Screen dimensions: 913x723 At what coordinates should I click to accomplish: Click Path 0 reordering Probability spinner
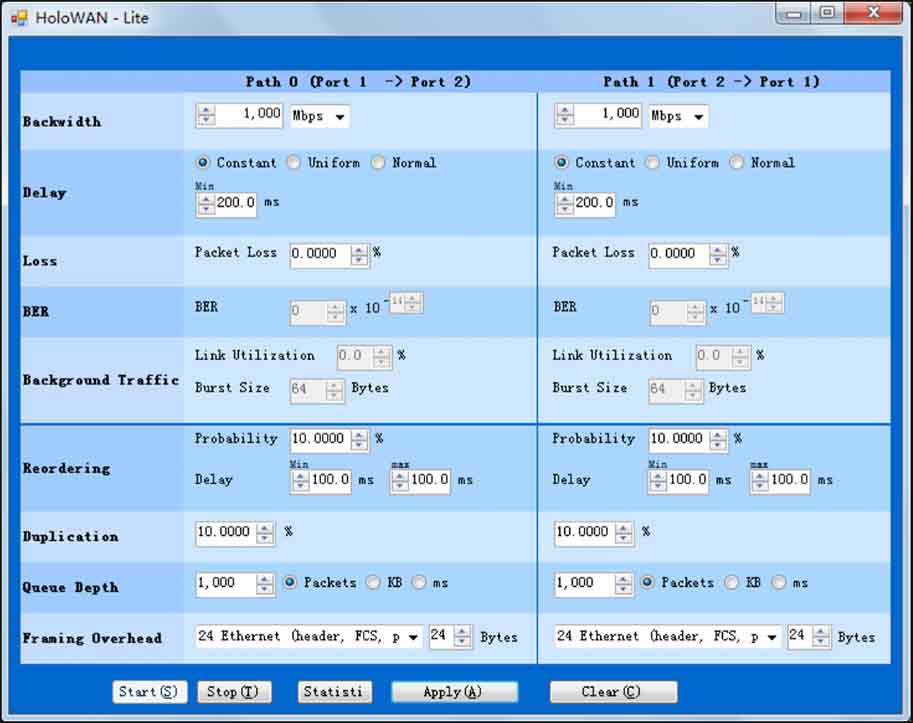pos(359,441)
